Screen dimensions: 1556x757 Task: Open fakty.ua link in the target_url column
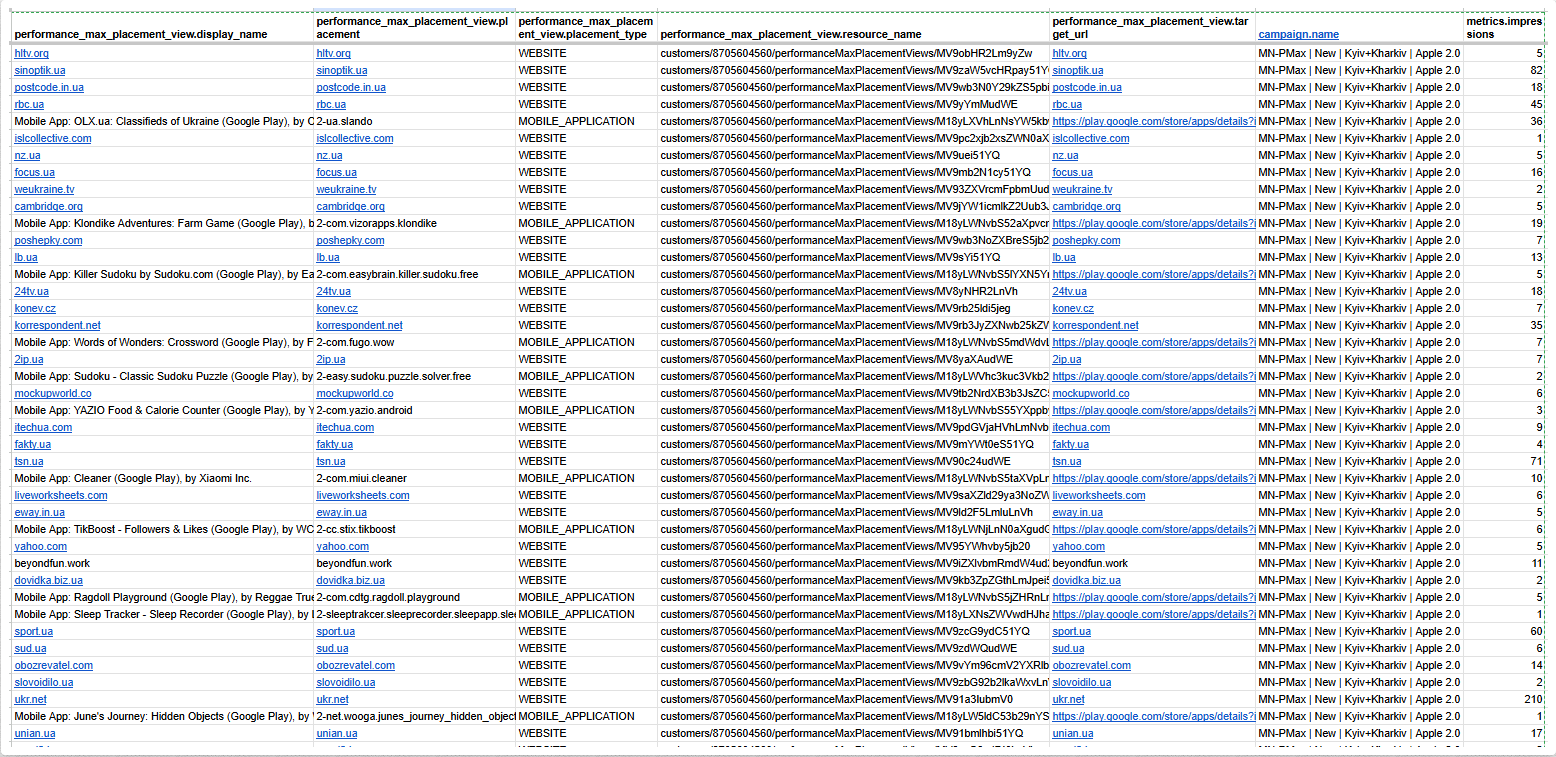pyautogui.click(x=1070, y=444)
